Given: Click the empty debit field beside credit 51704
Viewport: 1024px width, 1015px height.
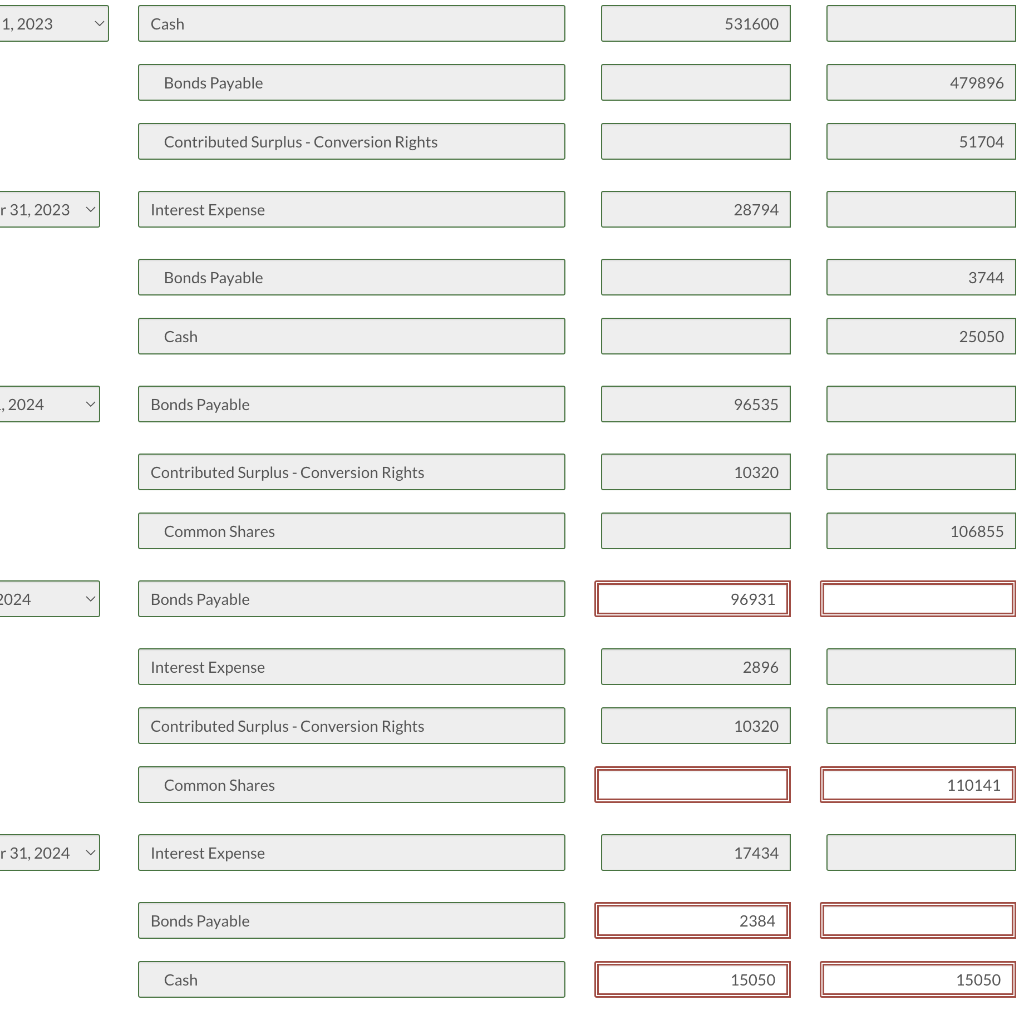Looking at the screenshot, I should 696,142.
